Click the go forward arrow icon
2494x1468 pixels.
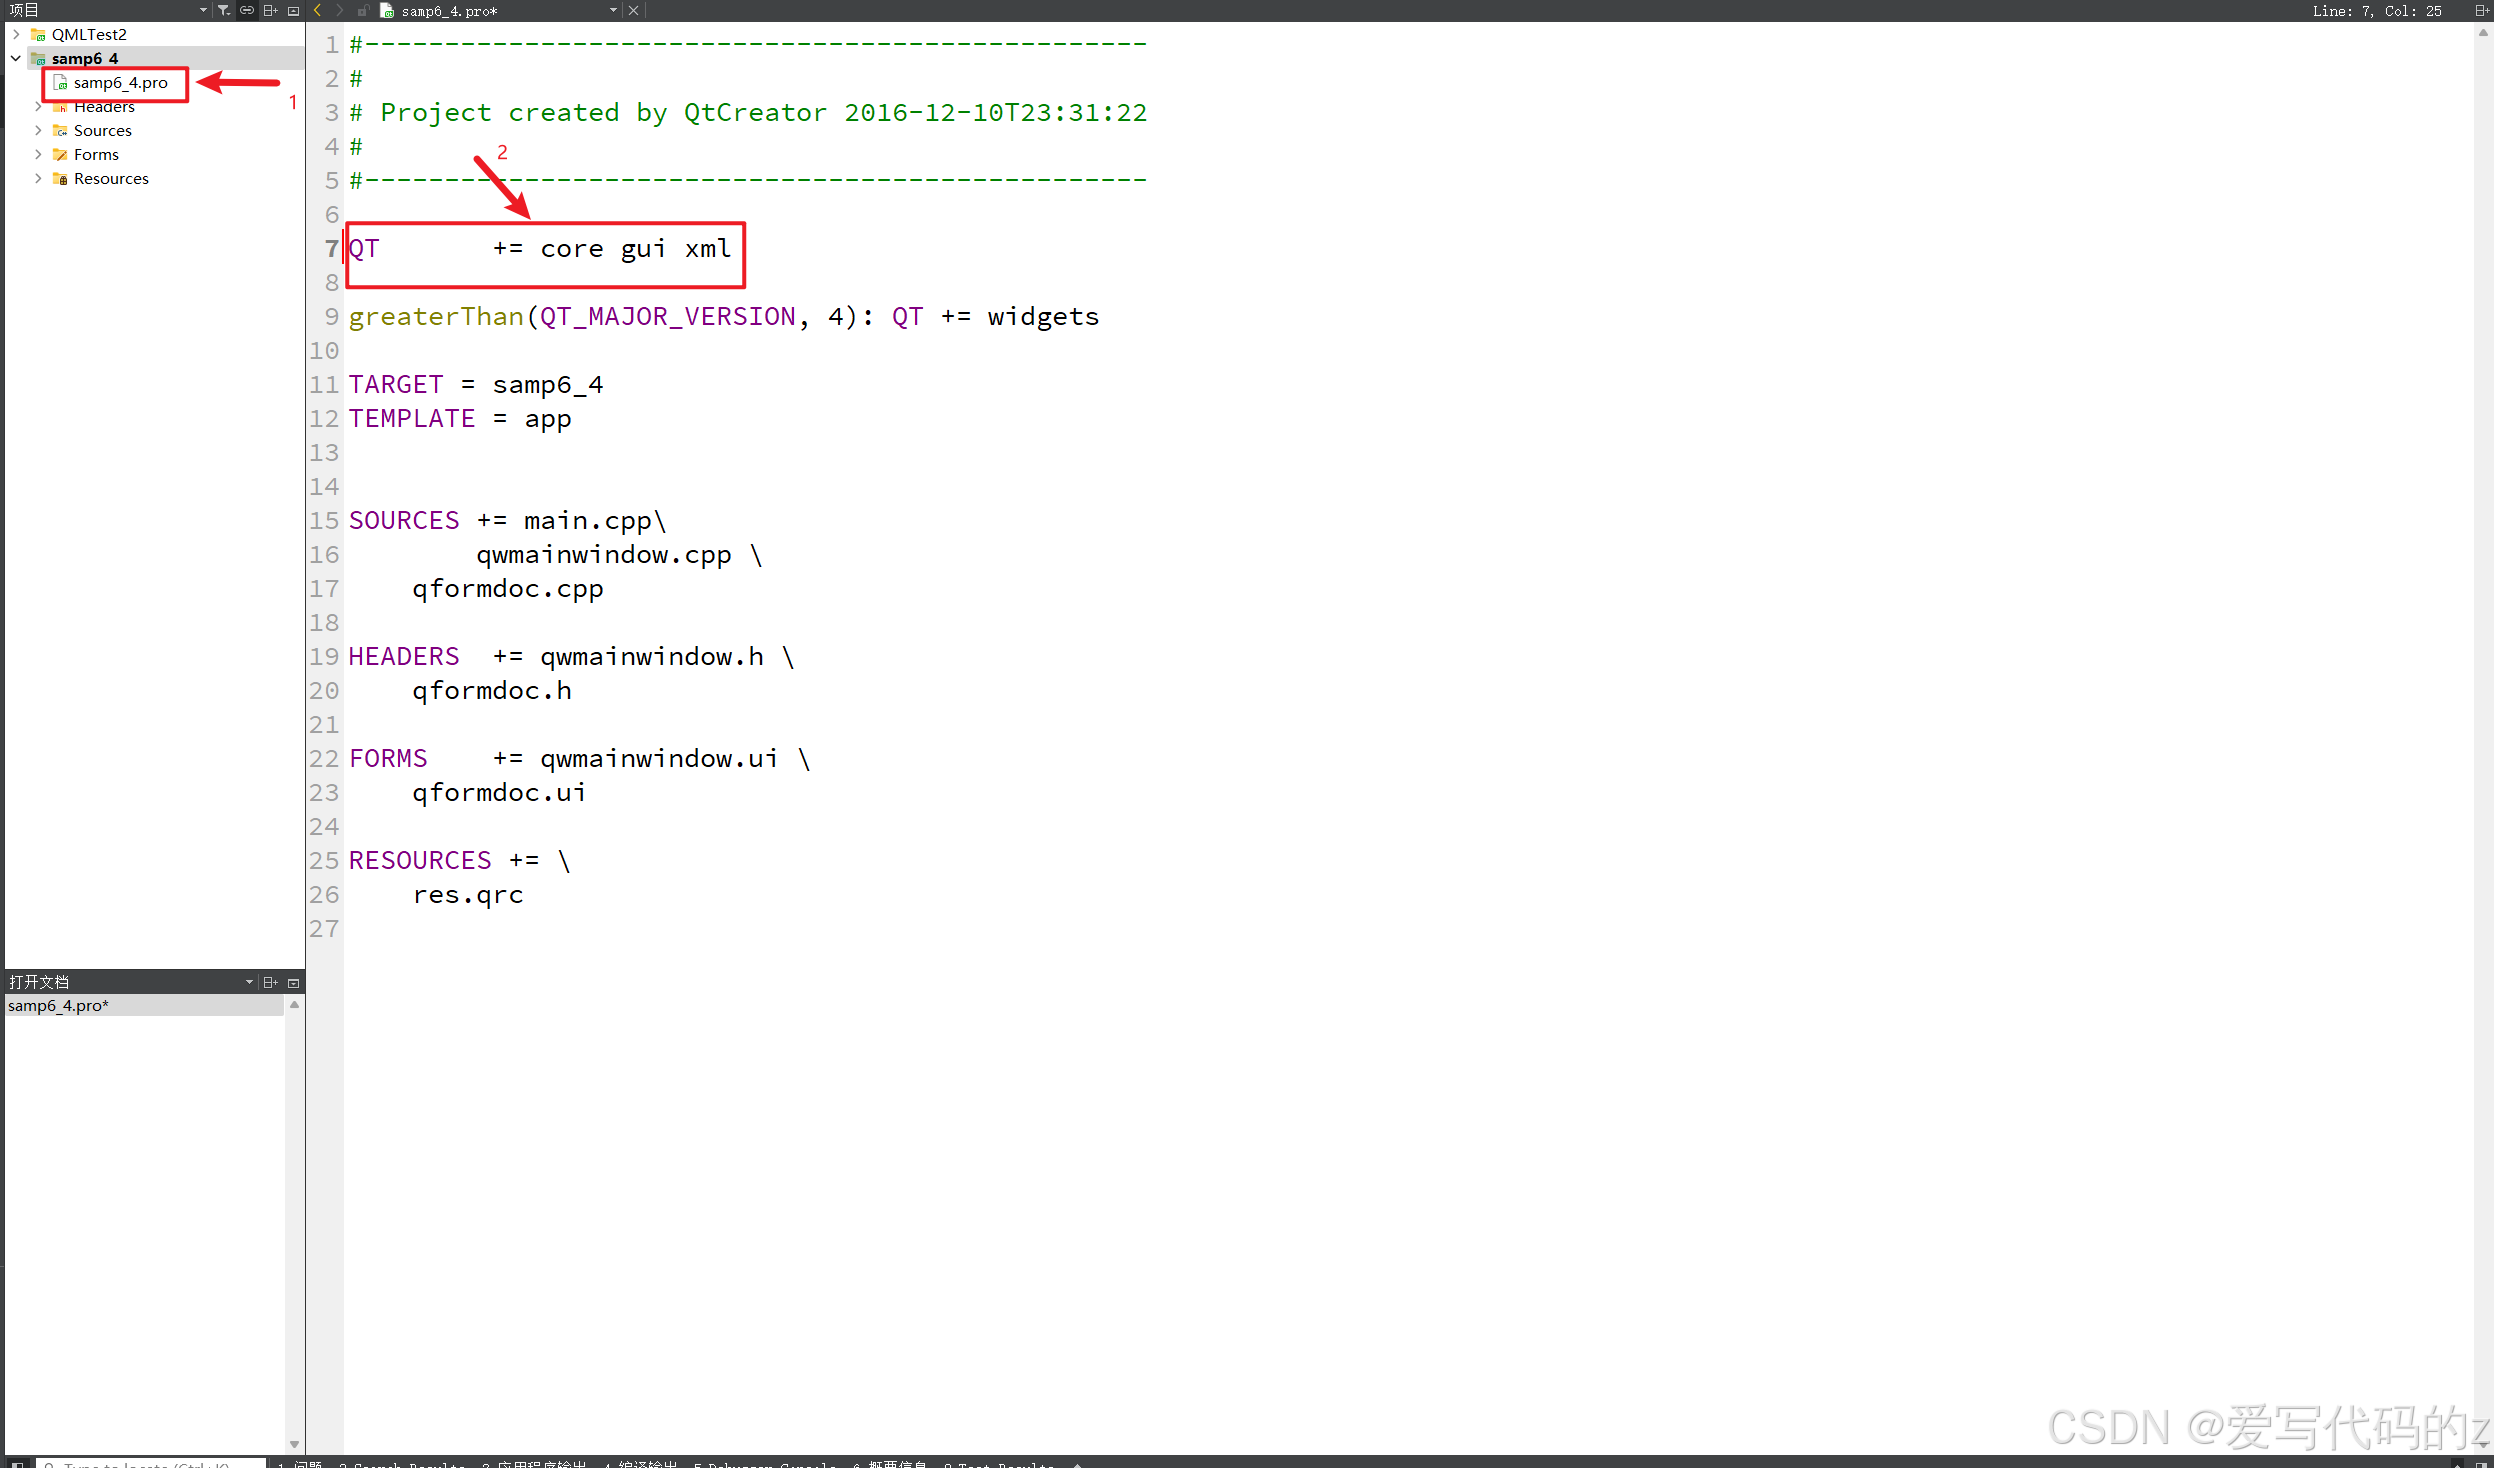[340, 10]
